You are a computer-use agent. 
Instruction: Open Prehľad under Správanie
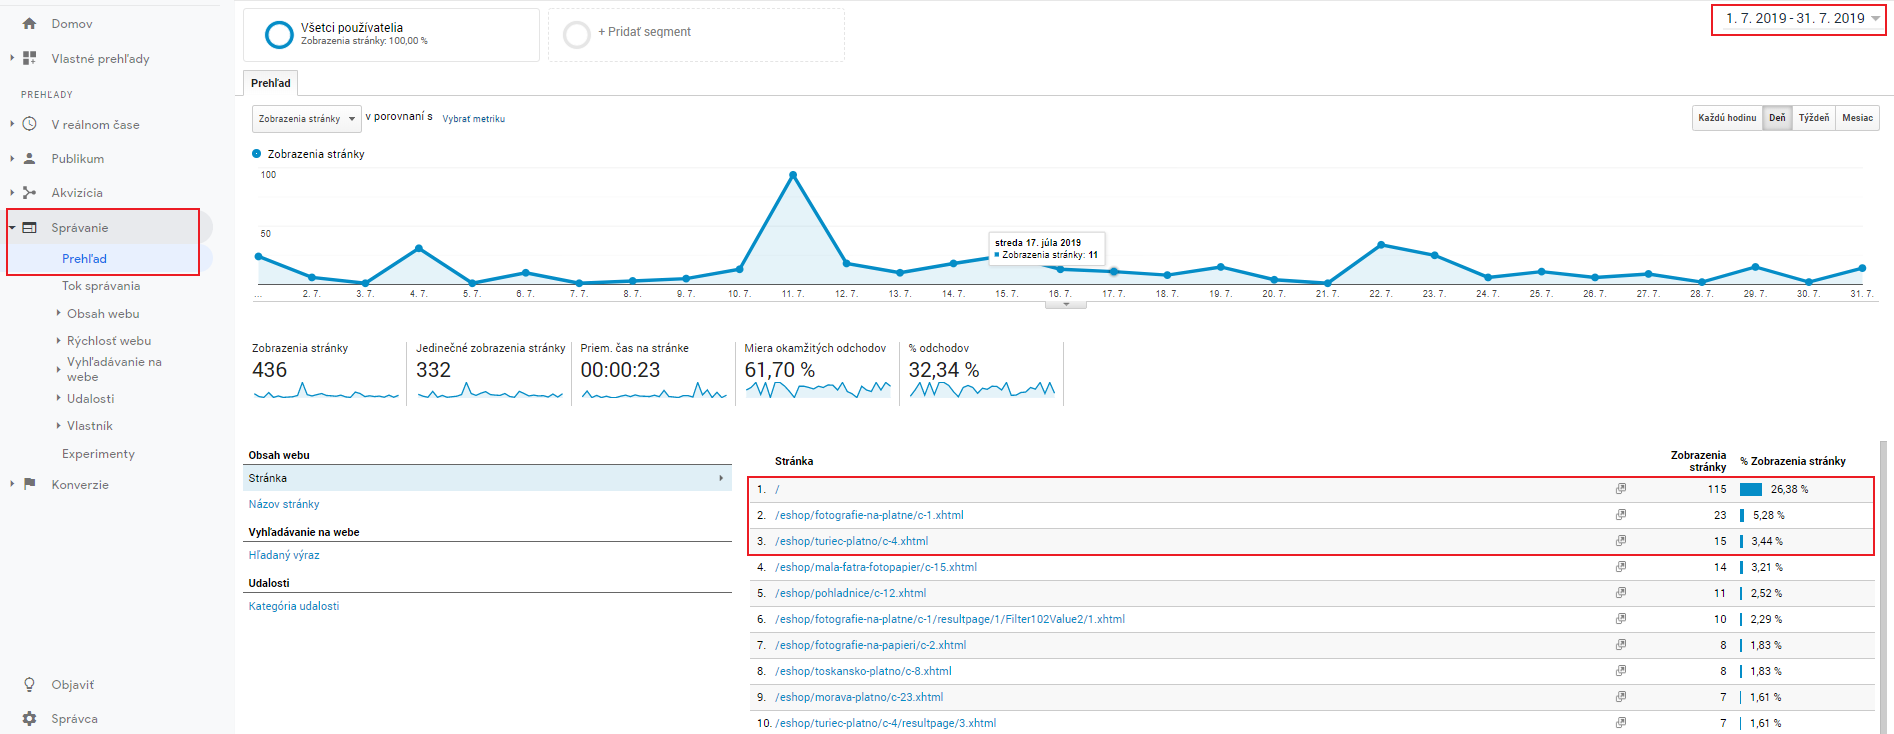pyautogui.click(x=84, y=258)
